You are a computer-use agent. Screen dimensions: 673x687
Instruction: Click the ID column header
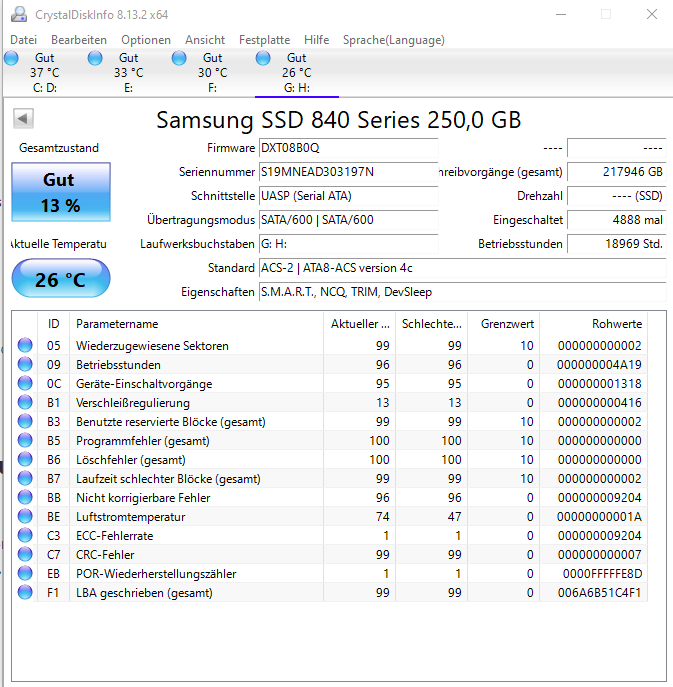point(53,324)
